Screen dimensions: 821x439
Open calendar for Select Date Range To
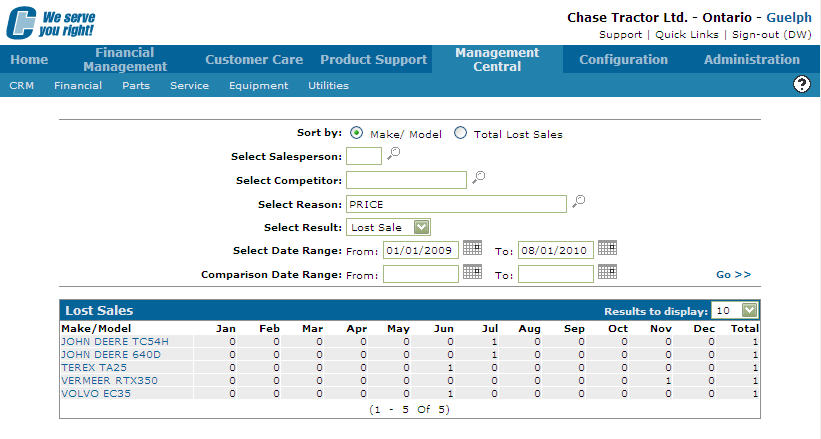607,248
